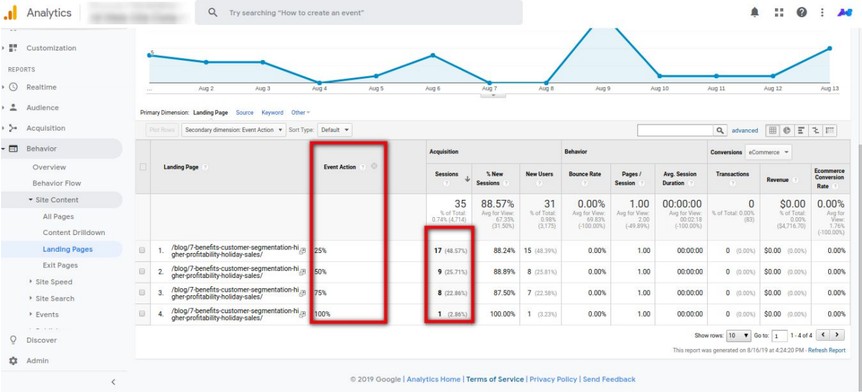This screenshot has width=862, height=392.
Task: Check the box for row 3 (75%)
Action: pos(142,292)
